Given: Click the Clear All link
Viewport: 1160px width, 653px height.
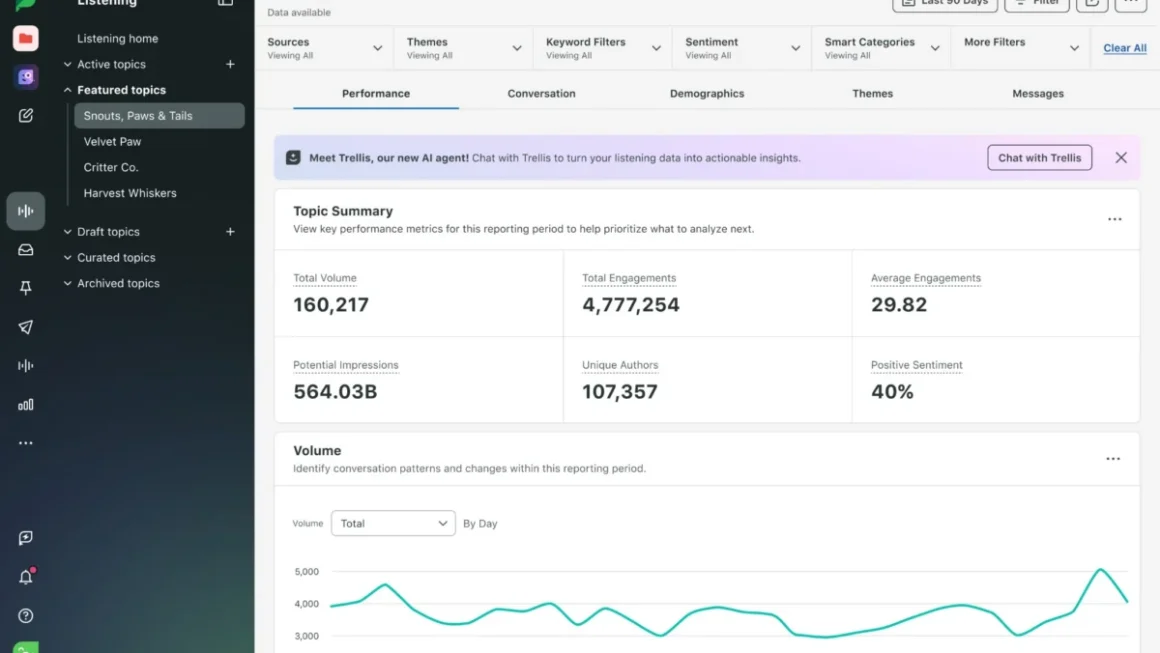Looking at the screenshot, I should [x=1124, y=48].
